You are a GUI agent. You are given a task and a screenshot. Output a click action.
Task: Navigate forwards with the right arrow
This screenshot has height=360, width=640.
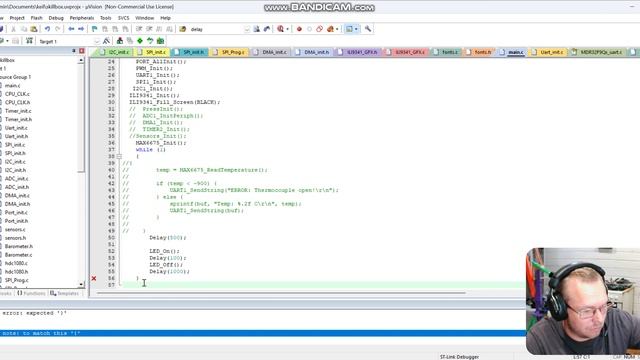81,29
